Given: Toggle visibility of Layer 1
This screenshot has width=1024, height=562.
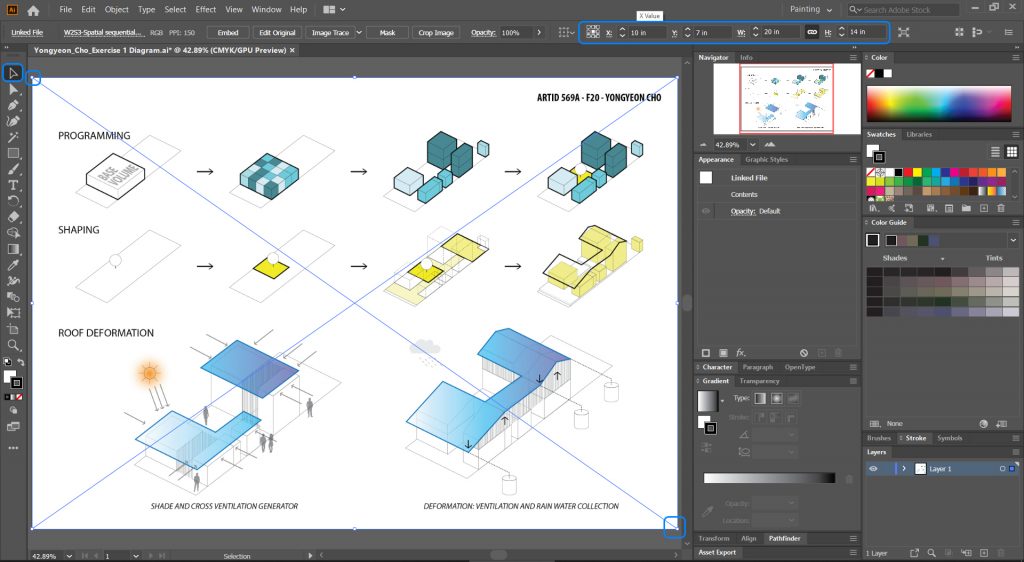Looking at the screenshot, I should [x=873, y=468].
